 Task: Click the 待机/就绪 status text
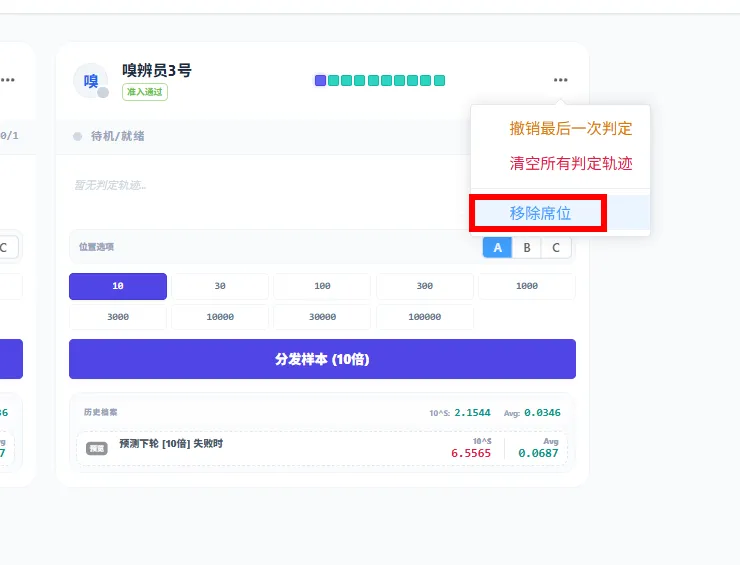tap(118, 136)
